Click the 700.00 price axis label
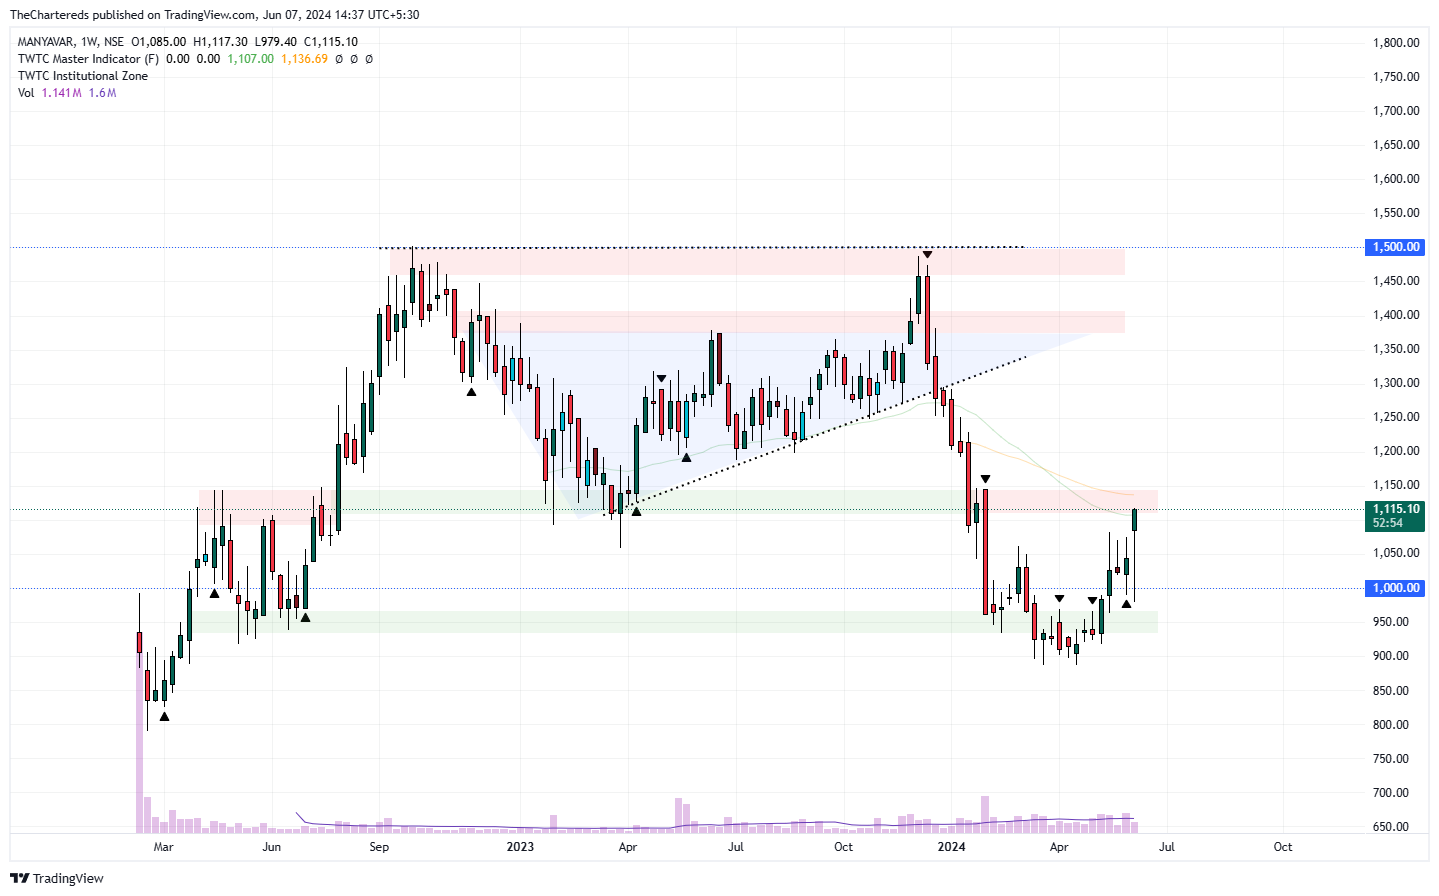Image resolution: width=1439 pixels, height=896 pixels. 1391,792
